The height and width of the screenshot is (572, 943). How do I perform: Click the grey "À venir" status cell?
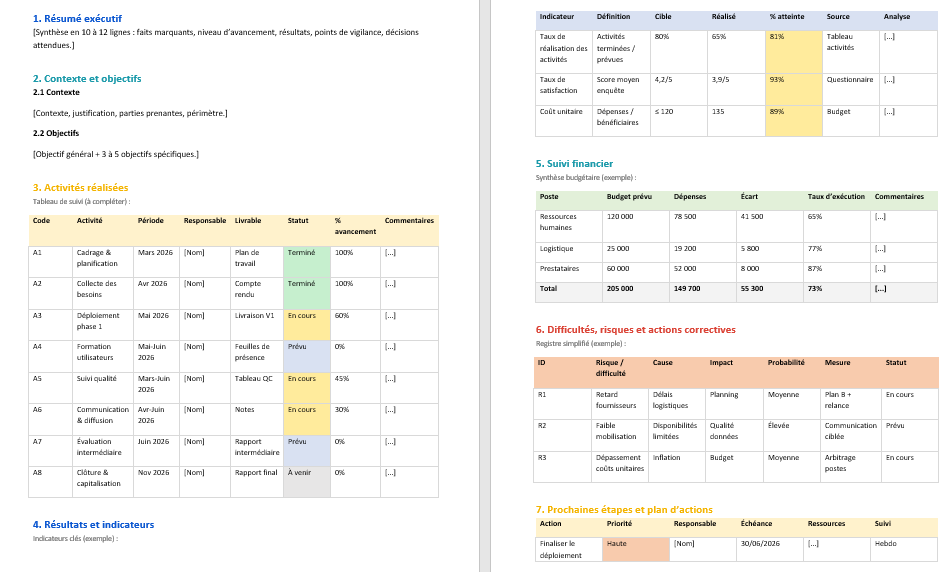point(301,472)
